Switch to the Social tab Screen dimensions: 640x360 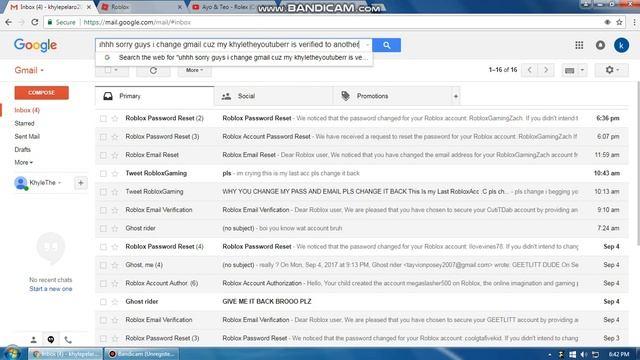(x=273, y=96)
